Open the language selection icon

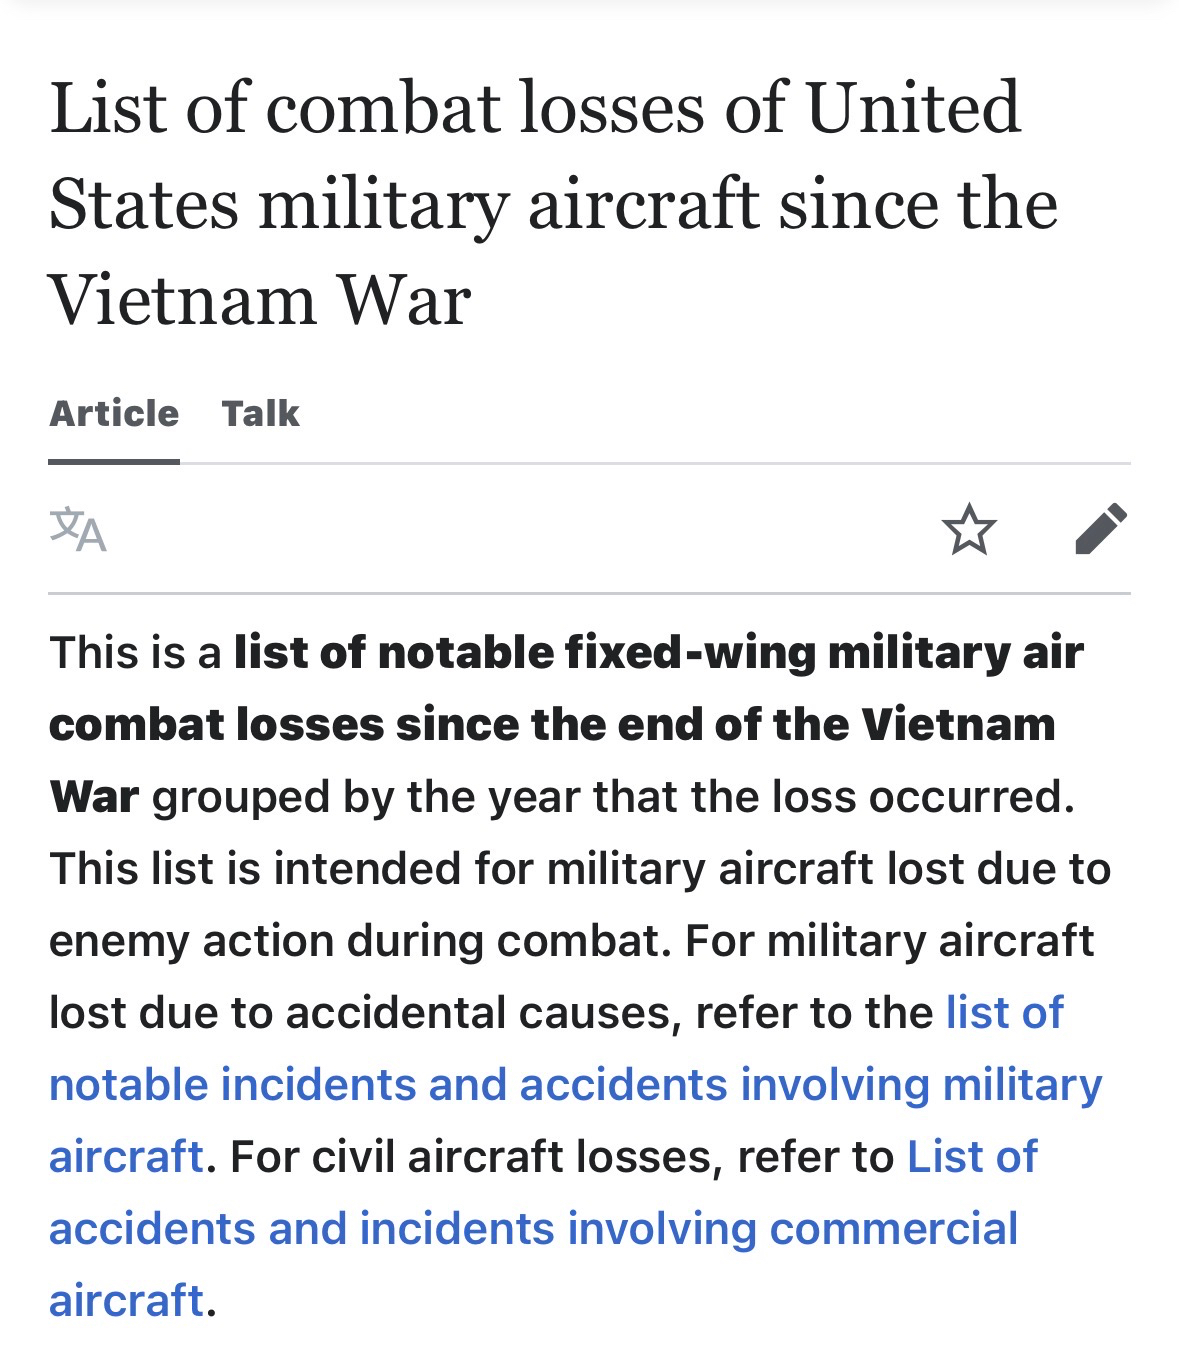[x=78, y=530]
